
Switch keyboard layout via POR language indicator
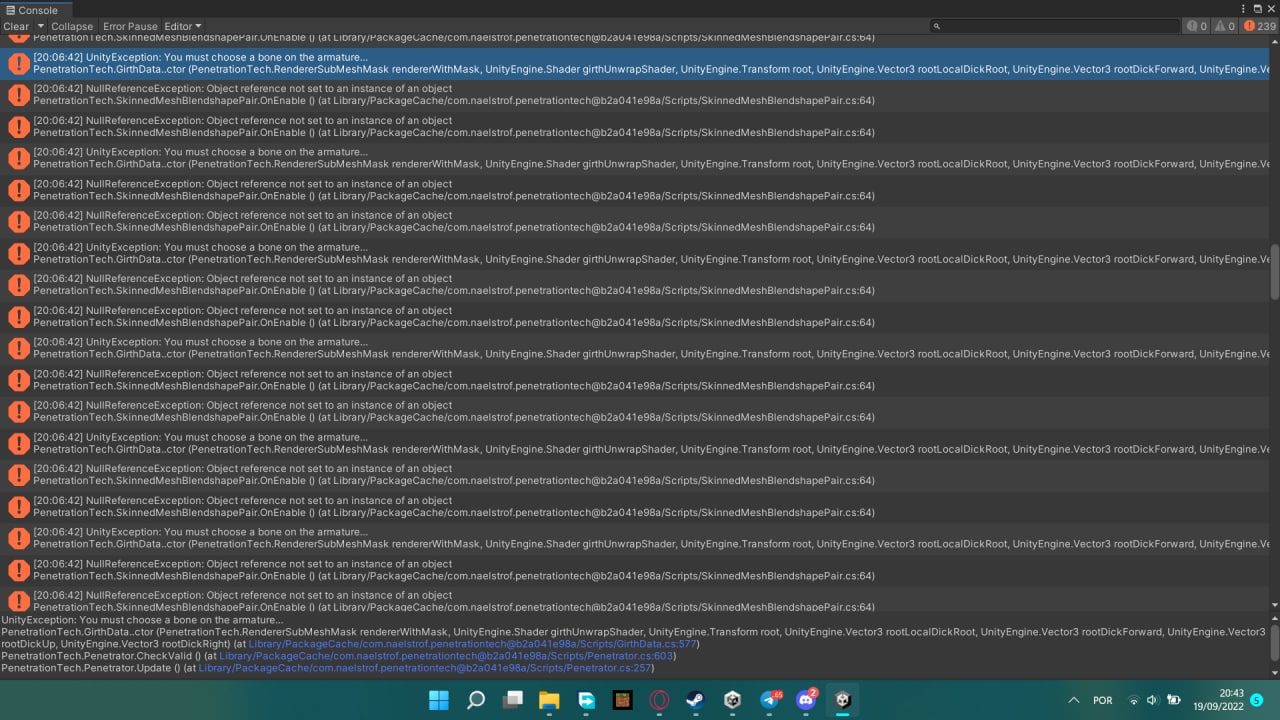[1103, 700]
